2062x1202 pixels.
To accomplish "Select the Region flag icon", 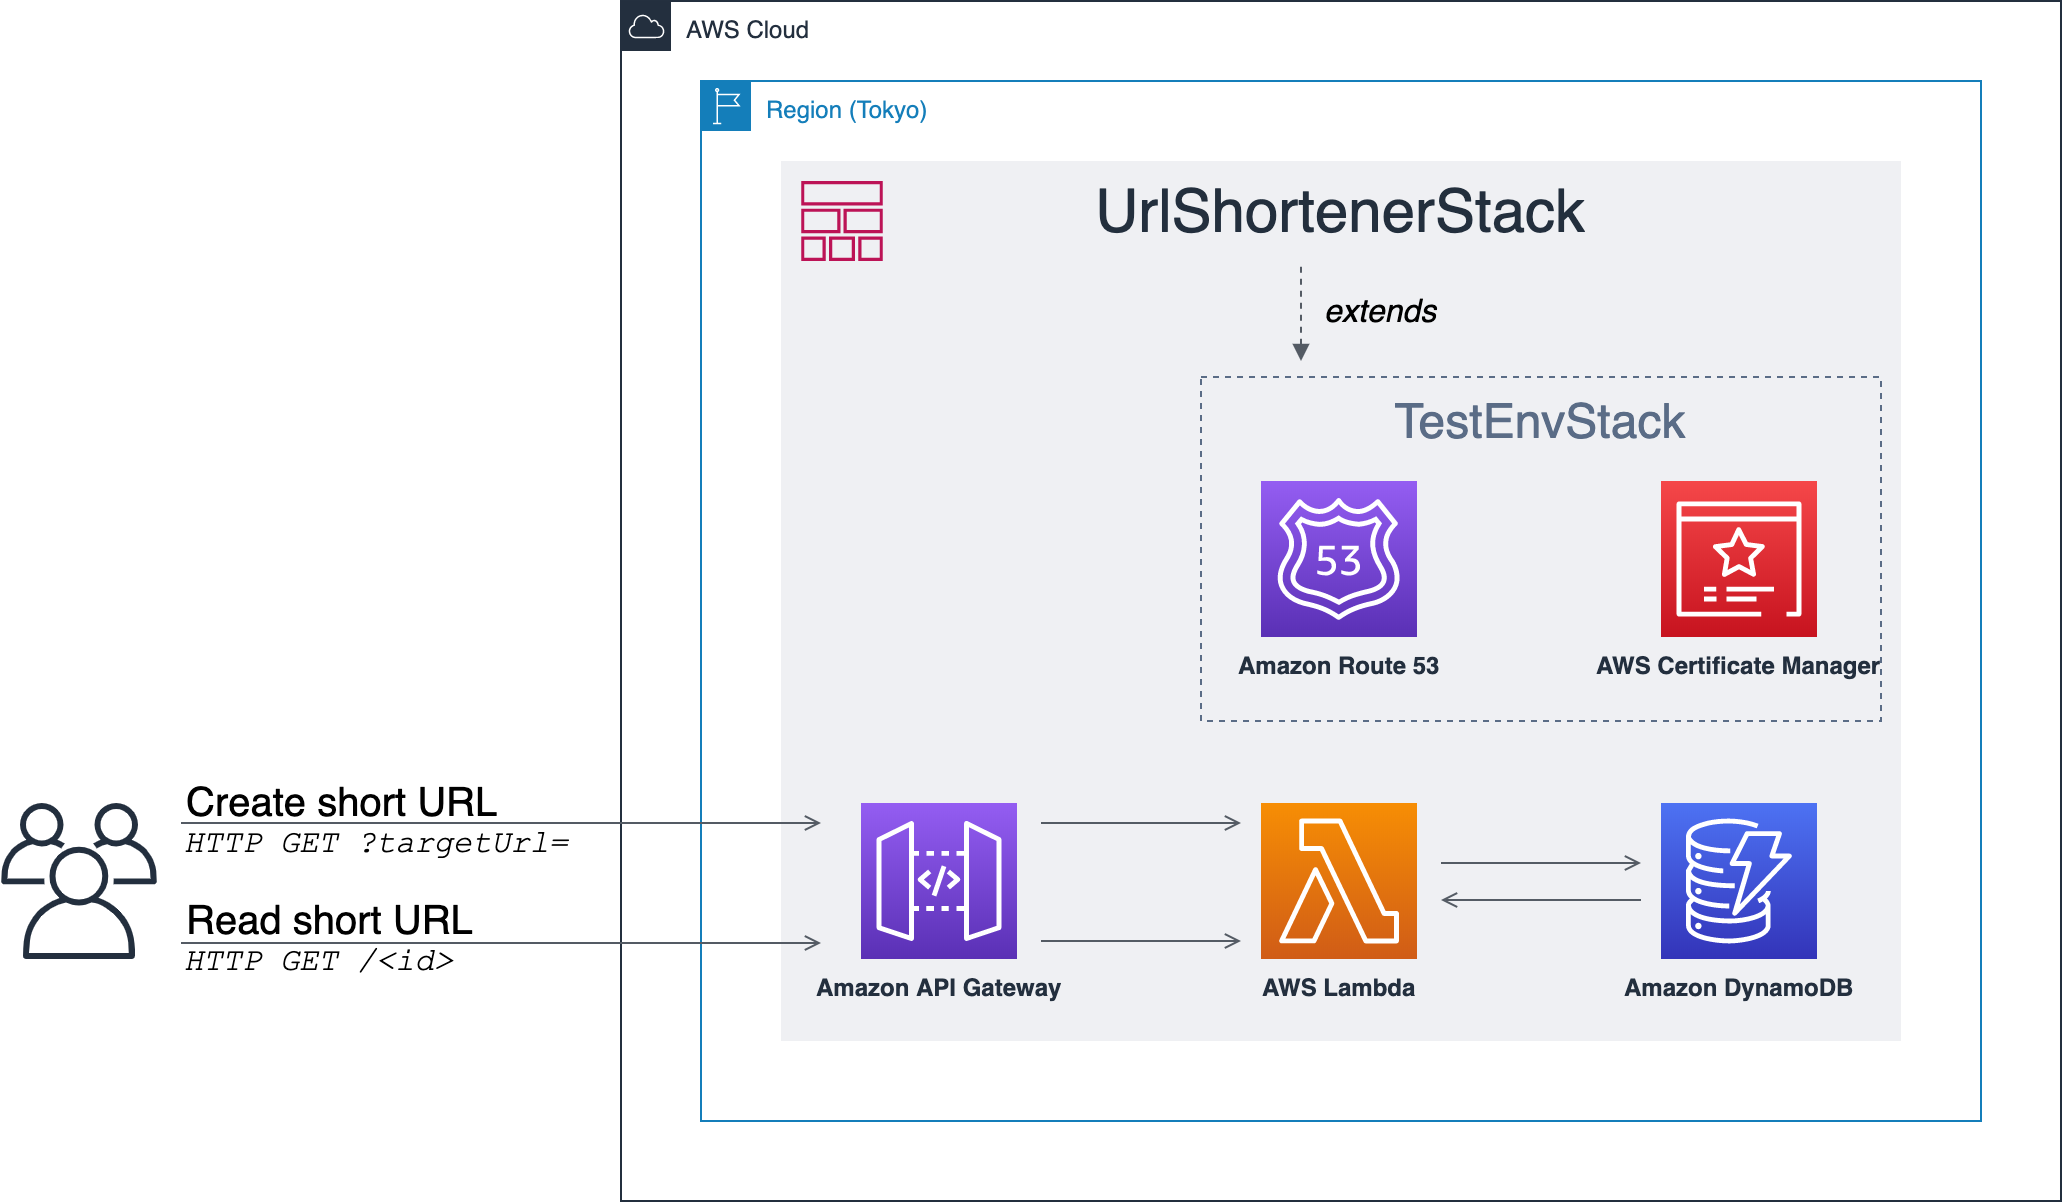I will [x=726, y=106].
